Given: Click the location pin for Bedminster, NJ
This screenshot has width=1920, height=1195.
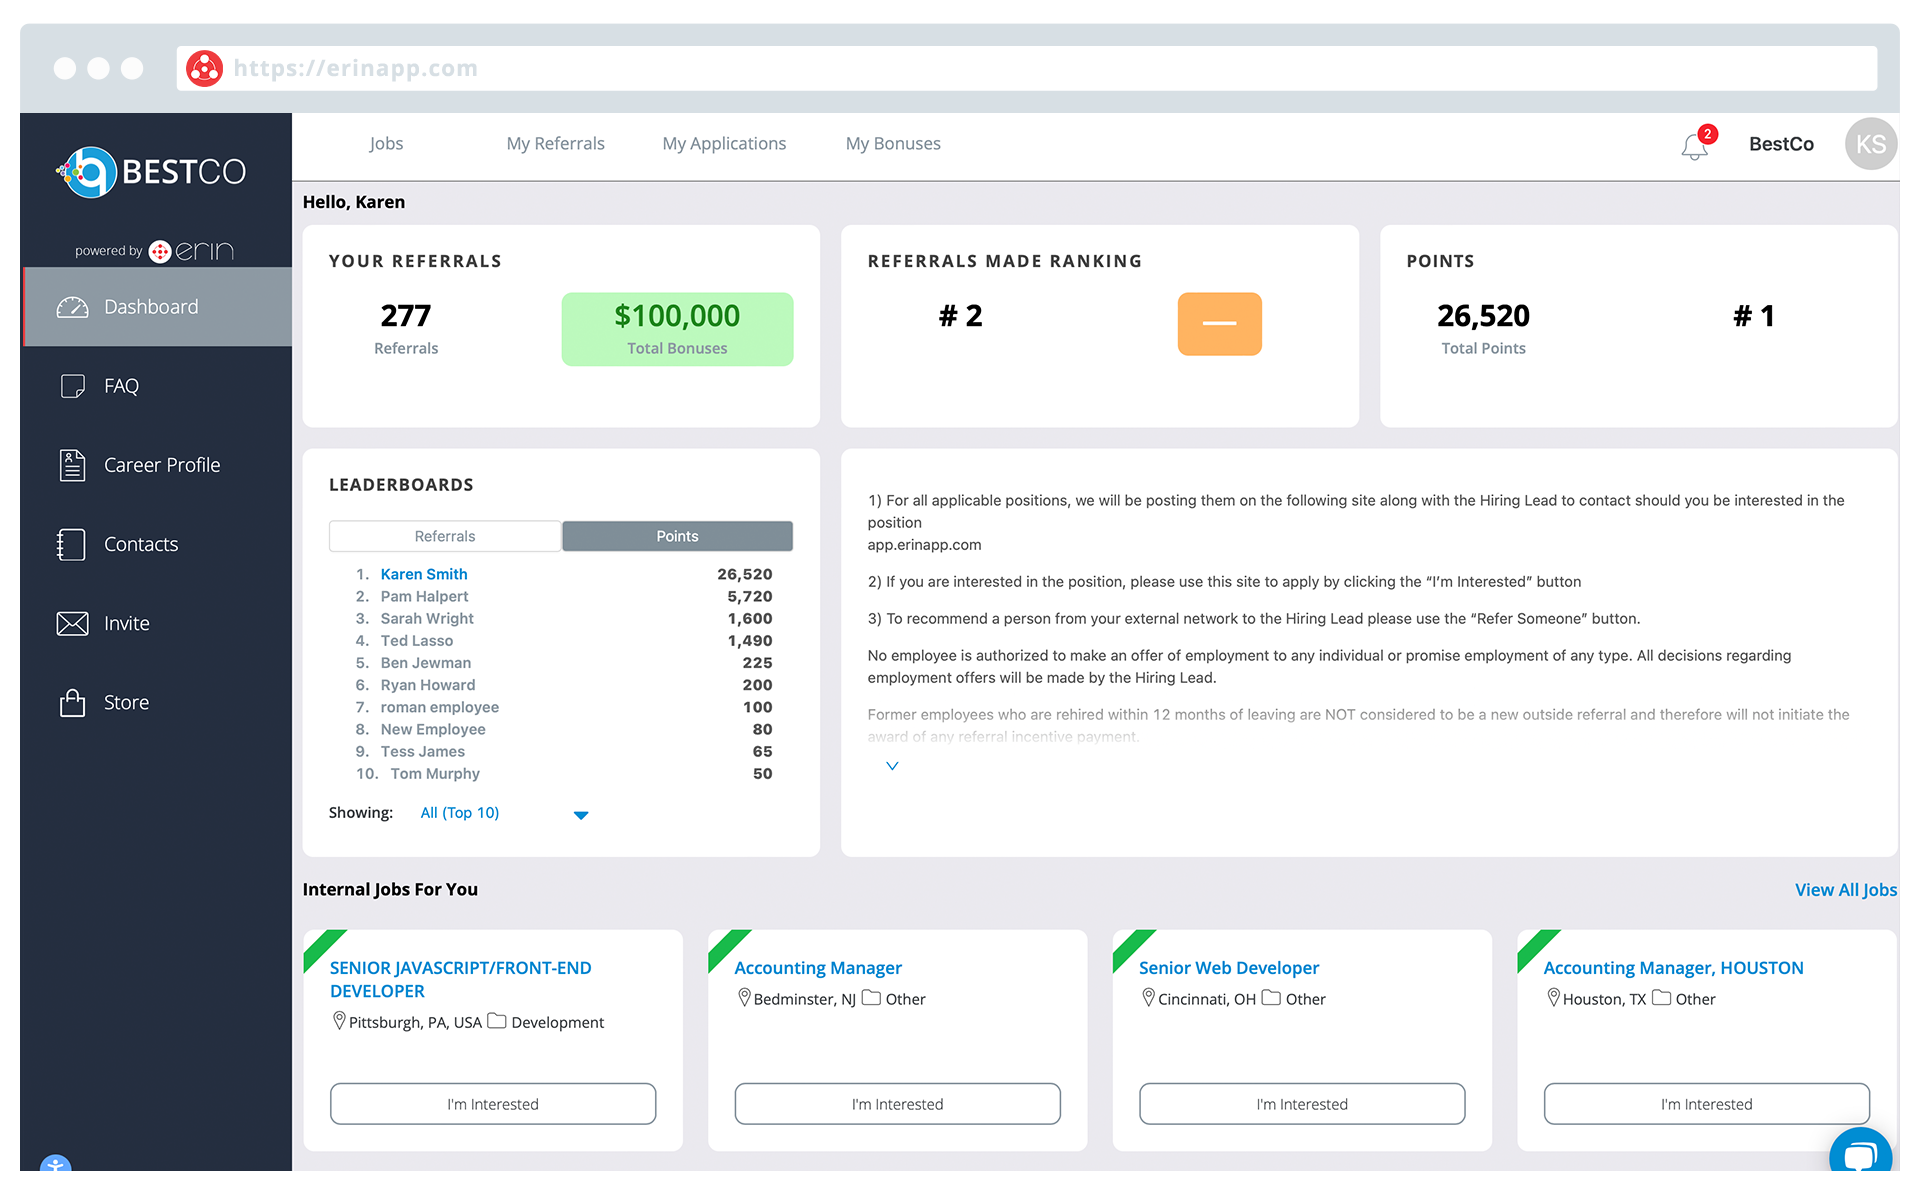Looking at the screenshot, I should pyautogui.click(x=744, y=998).
